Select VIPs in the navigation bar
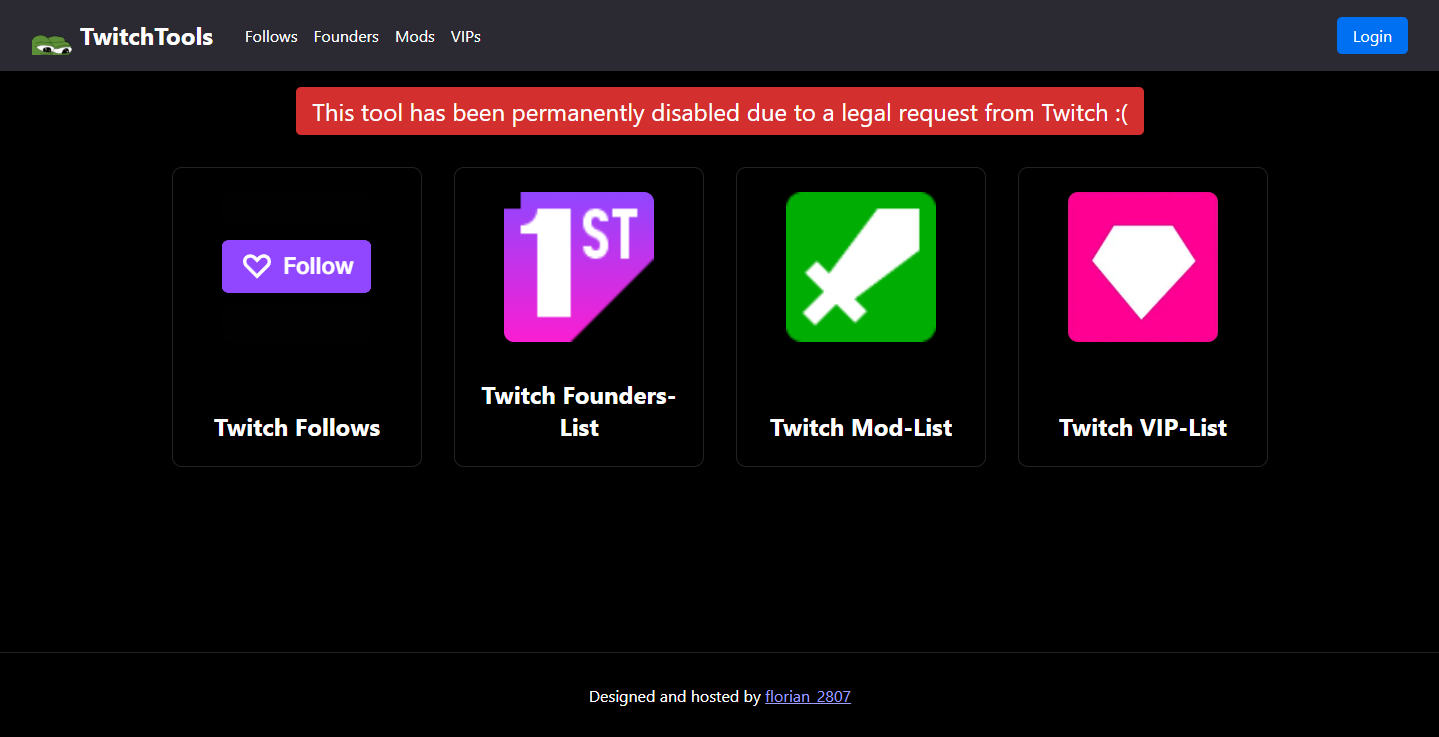The image size is (1439, 737). coord(466,37)
